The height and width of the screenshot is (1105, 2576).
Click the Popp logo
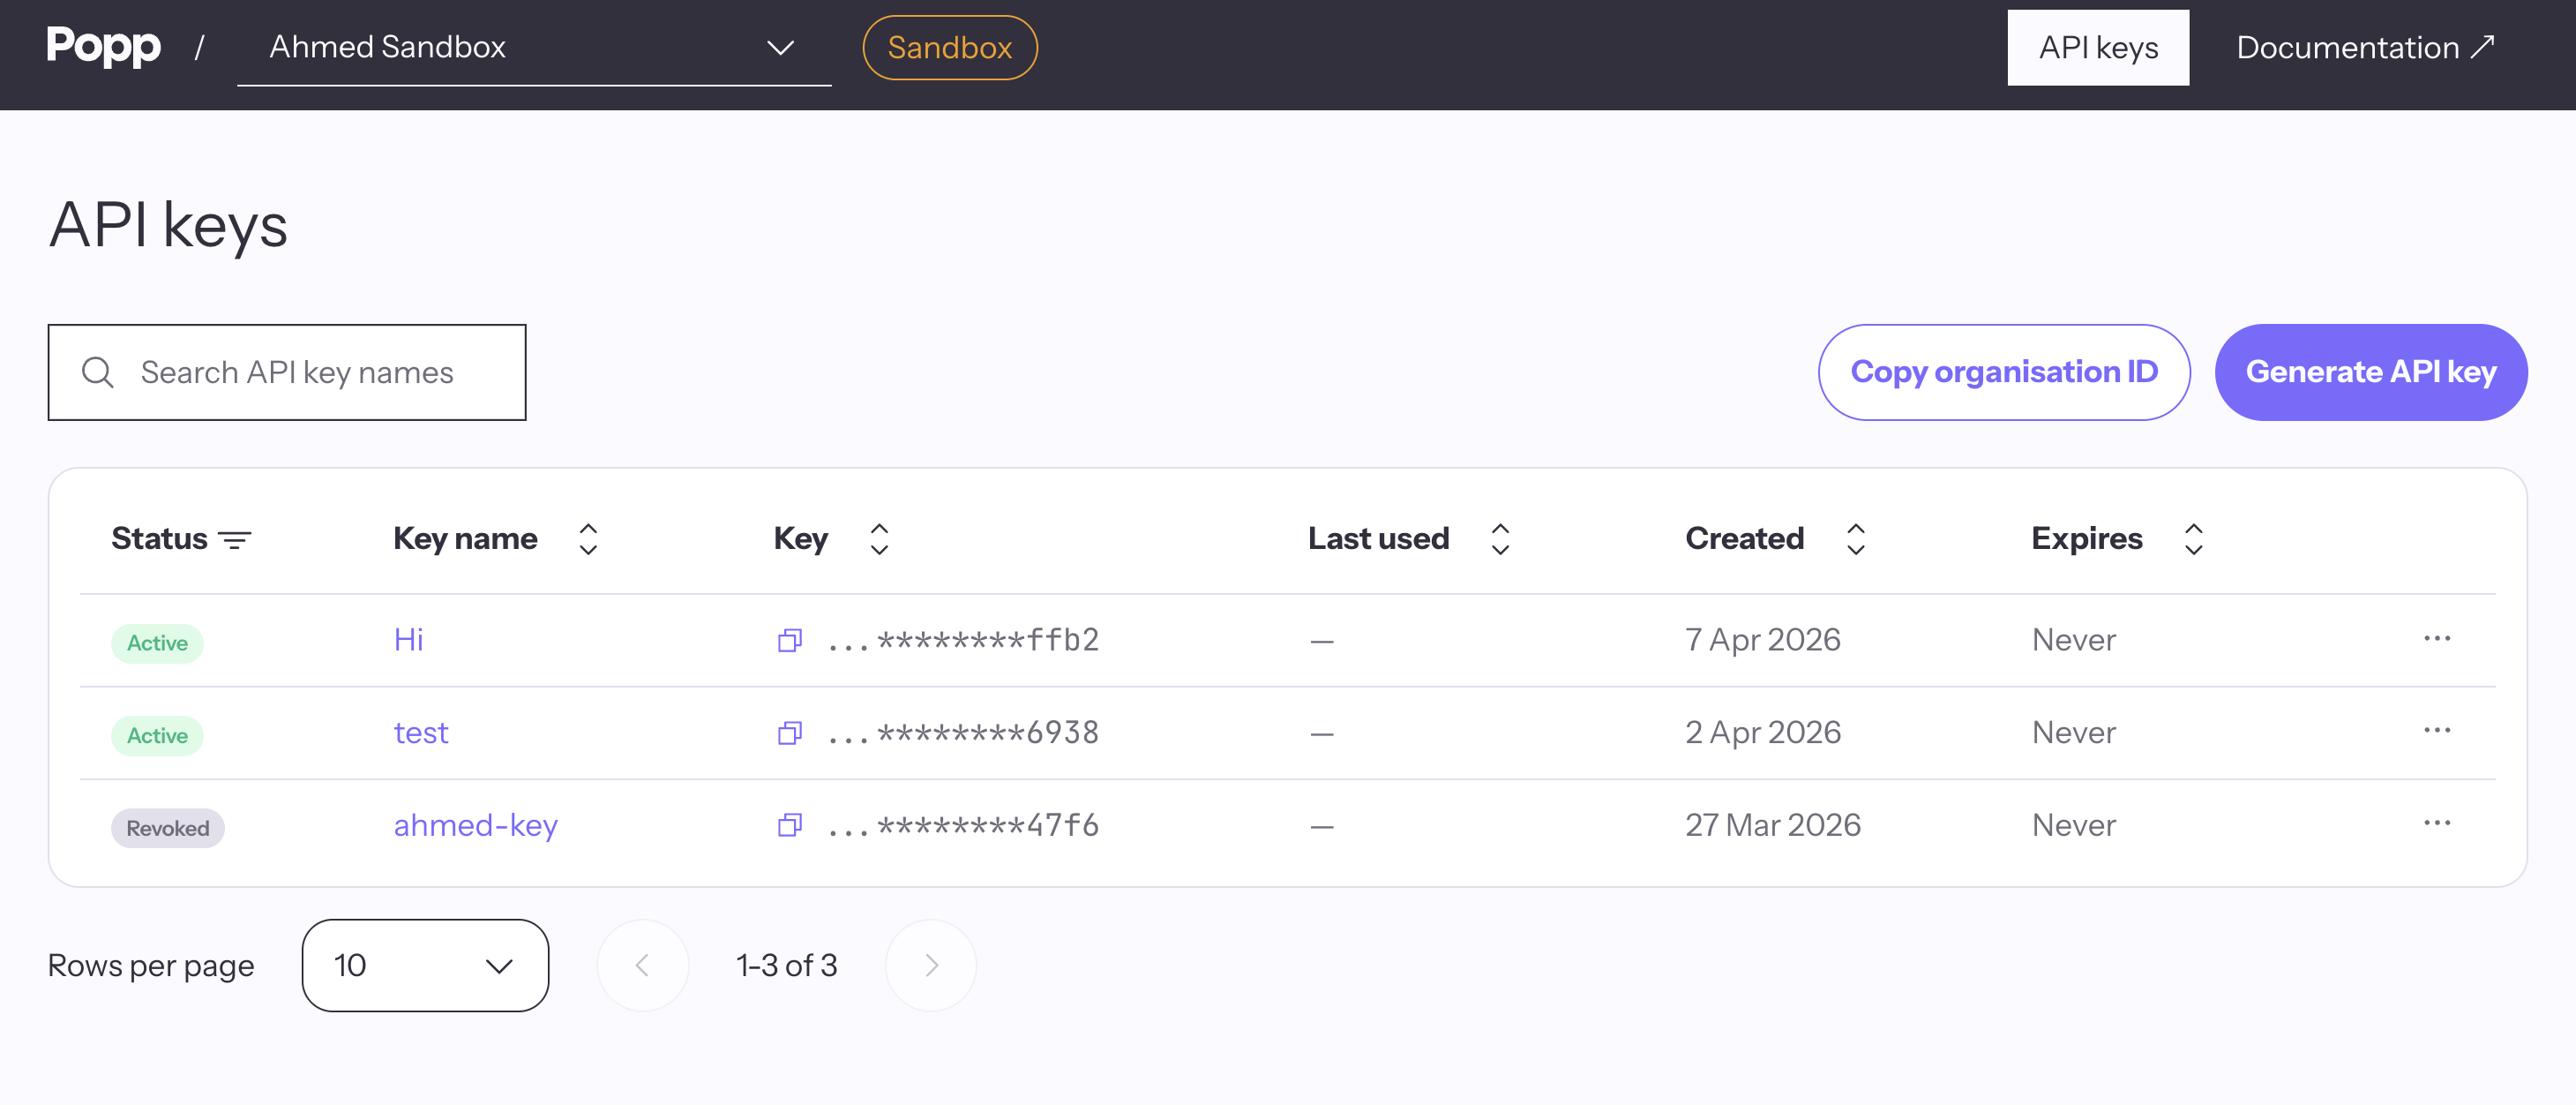(103, 45)
